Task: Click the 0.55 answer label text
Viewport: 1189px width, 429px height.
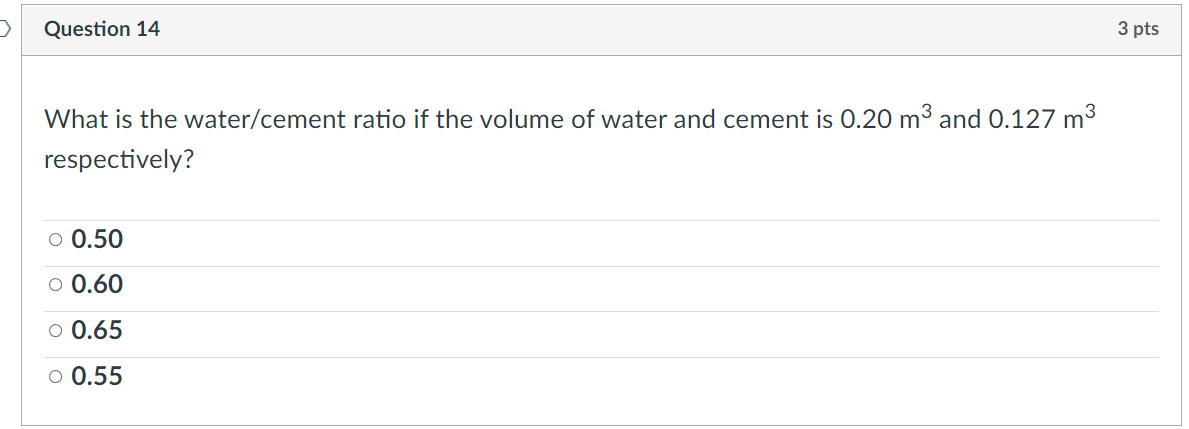Action: click(97, 376)
